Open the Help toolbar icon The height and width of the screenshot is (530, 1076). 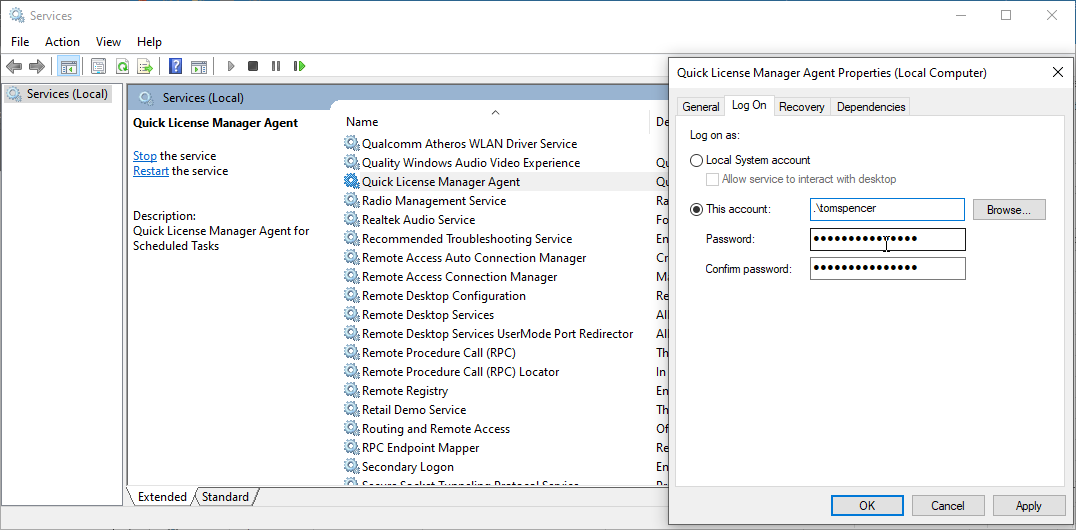[176, 67]
